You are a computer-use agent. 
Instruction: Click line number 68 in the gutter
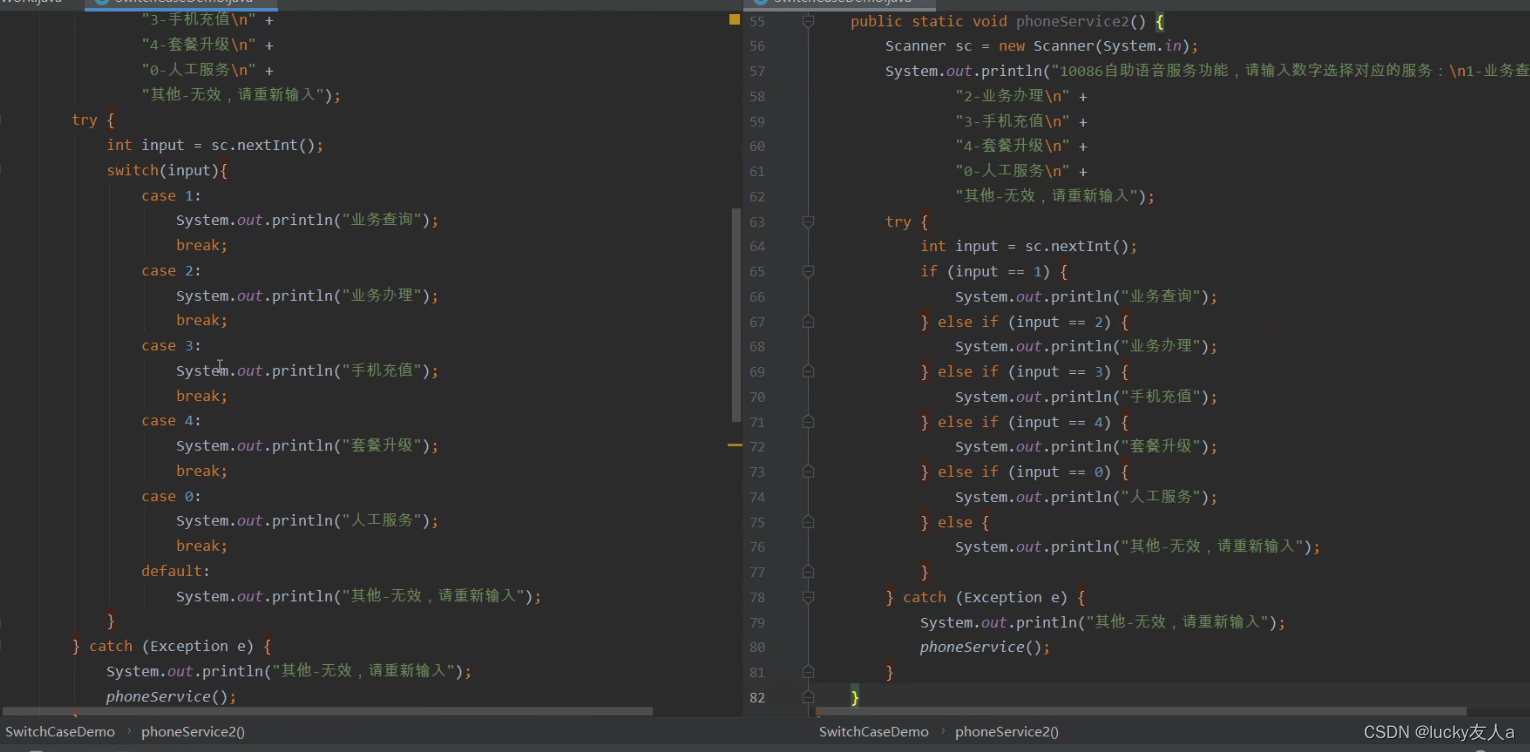pos(756,347)
